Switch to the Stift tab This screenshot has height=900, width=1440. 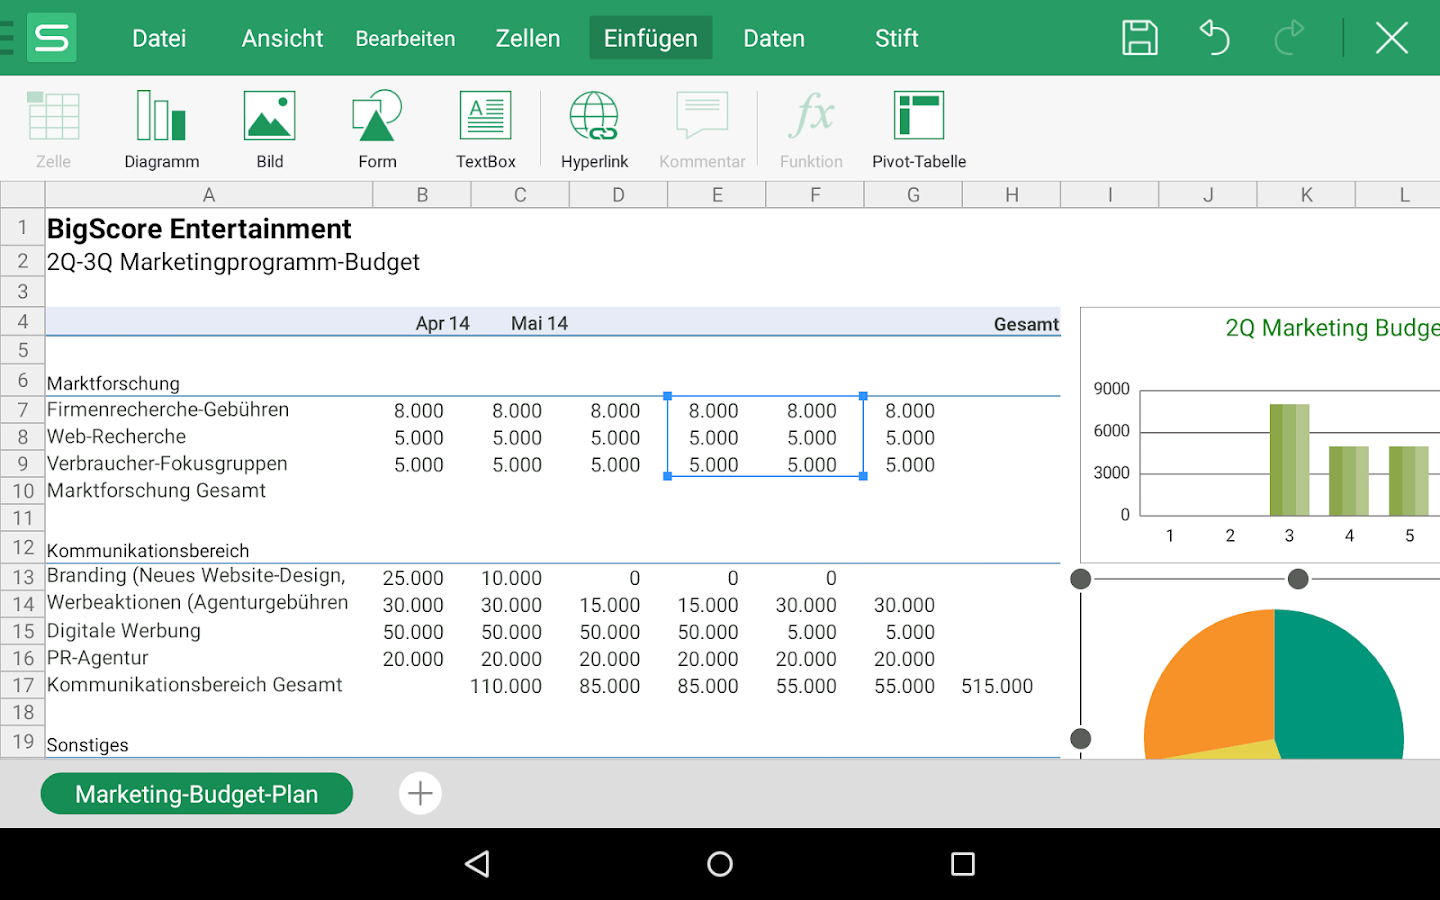[896, 38]
